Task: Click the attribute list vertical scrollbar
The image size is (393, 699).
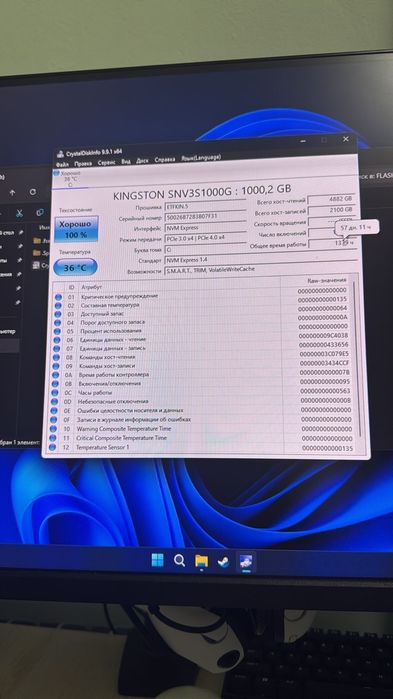Action: [356, 359]
